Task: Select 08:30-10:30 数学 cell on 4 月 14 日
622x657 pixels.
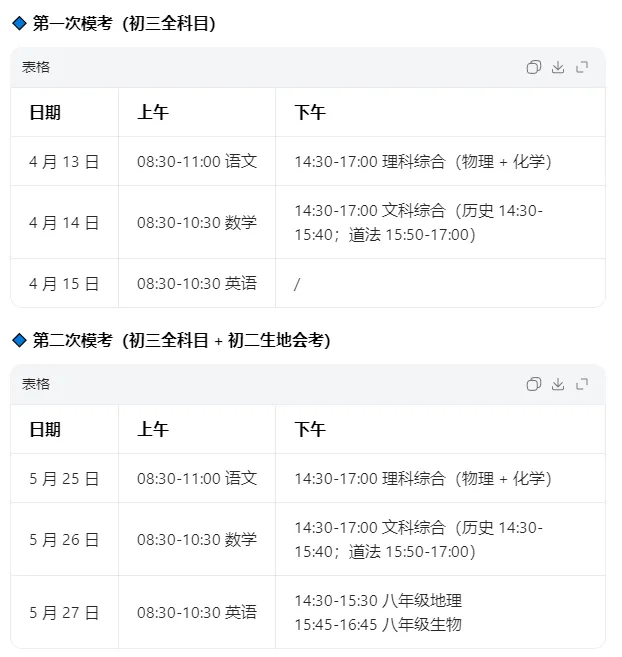Action: coord(197,222)
